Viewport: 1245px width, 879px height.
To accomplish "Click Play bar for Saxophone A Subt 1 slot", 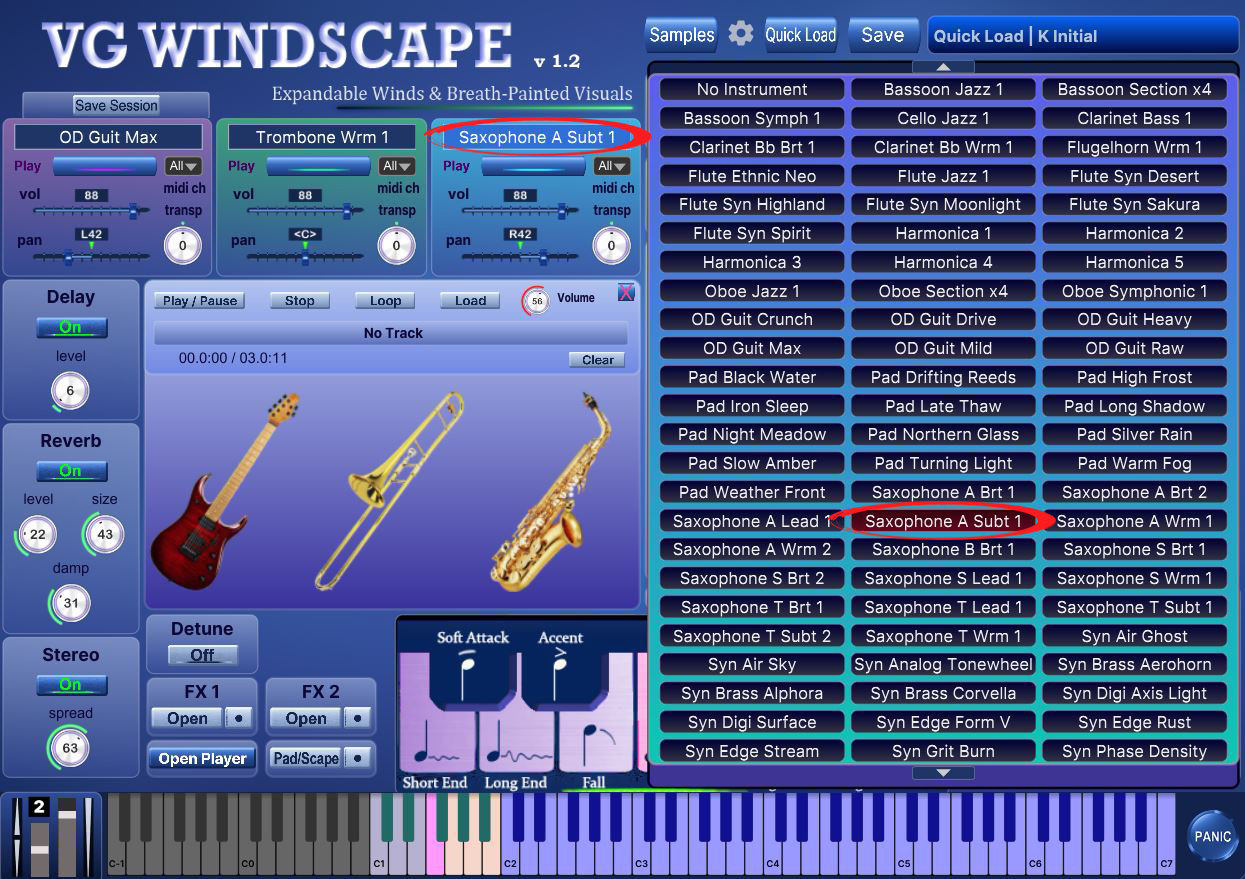I will (x=533, y=166).
